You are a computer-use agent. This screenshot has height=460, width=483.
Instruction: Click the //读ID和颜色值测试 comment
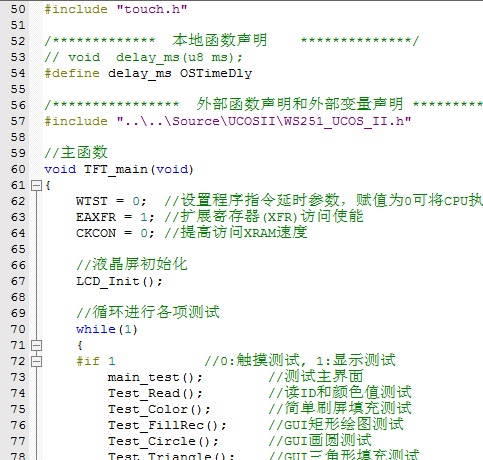click(340, 392)
